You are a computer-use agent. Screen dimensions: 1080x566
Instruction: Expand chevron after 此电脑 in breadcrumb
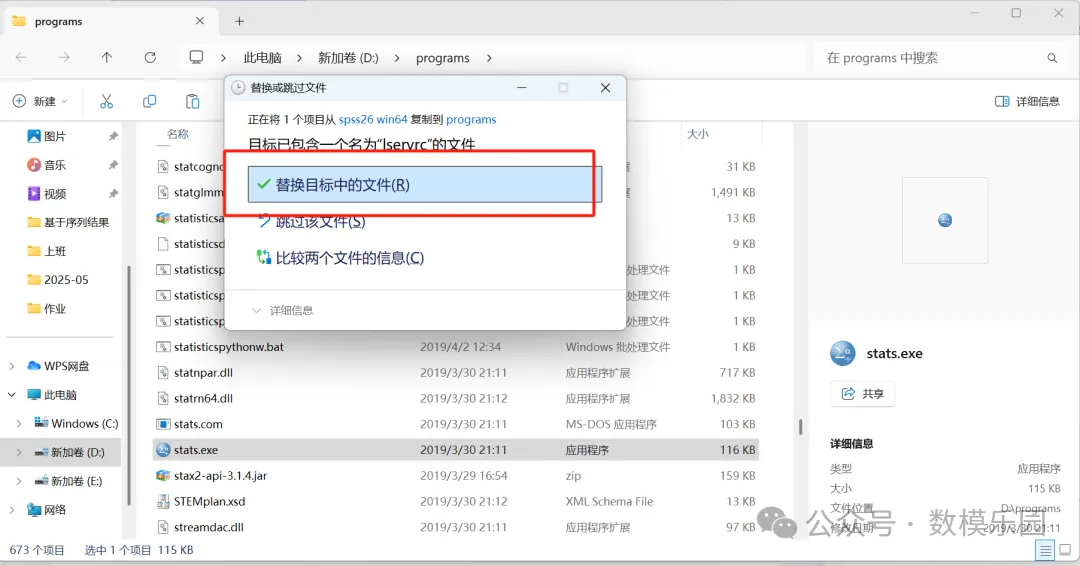click(300, 58)
